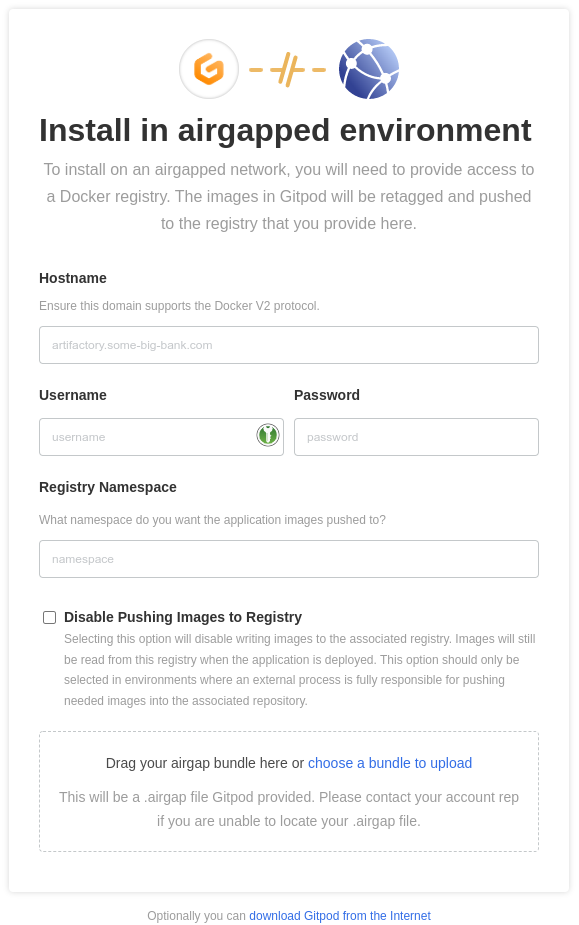The height and width of the screenshot is (925, 579).
Task: Click the Username field label
Action: pyautogui.click(x=73, y=395)
